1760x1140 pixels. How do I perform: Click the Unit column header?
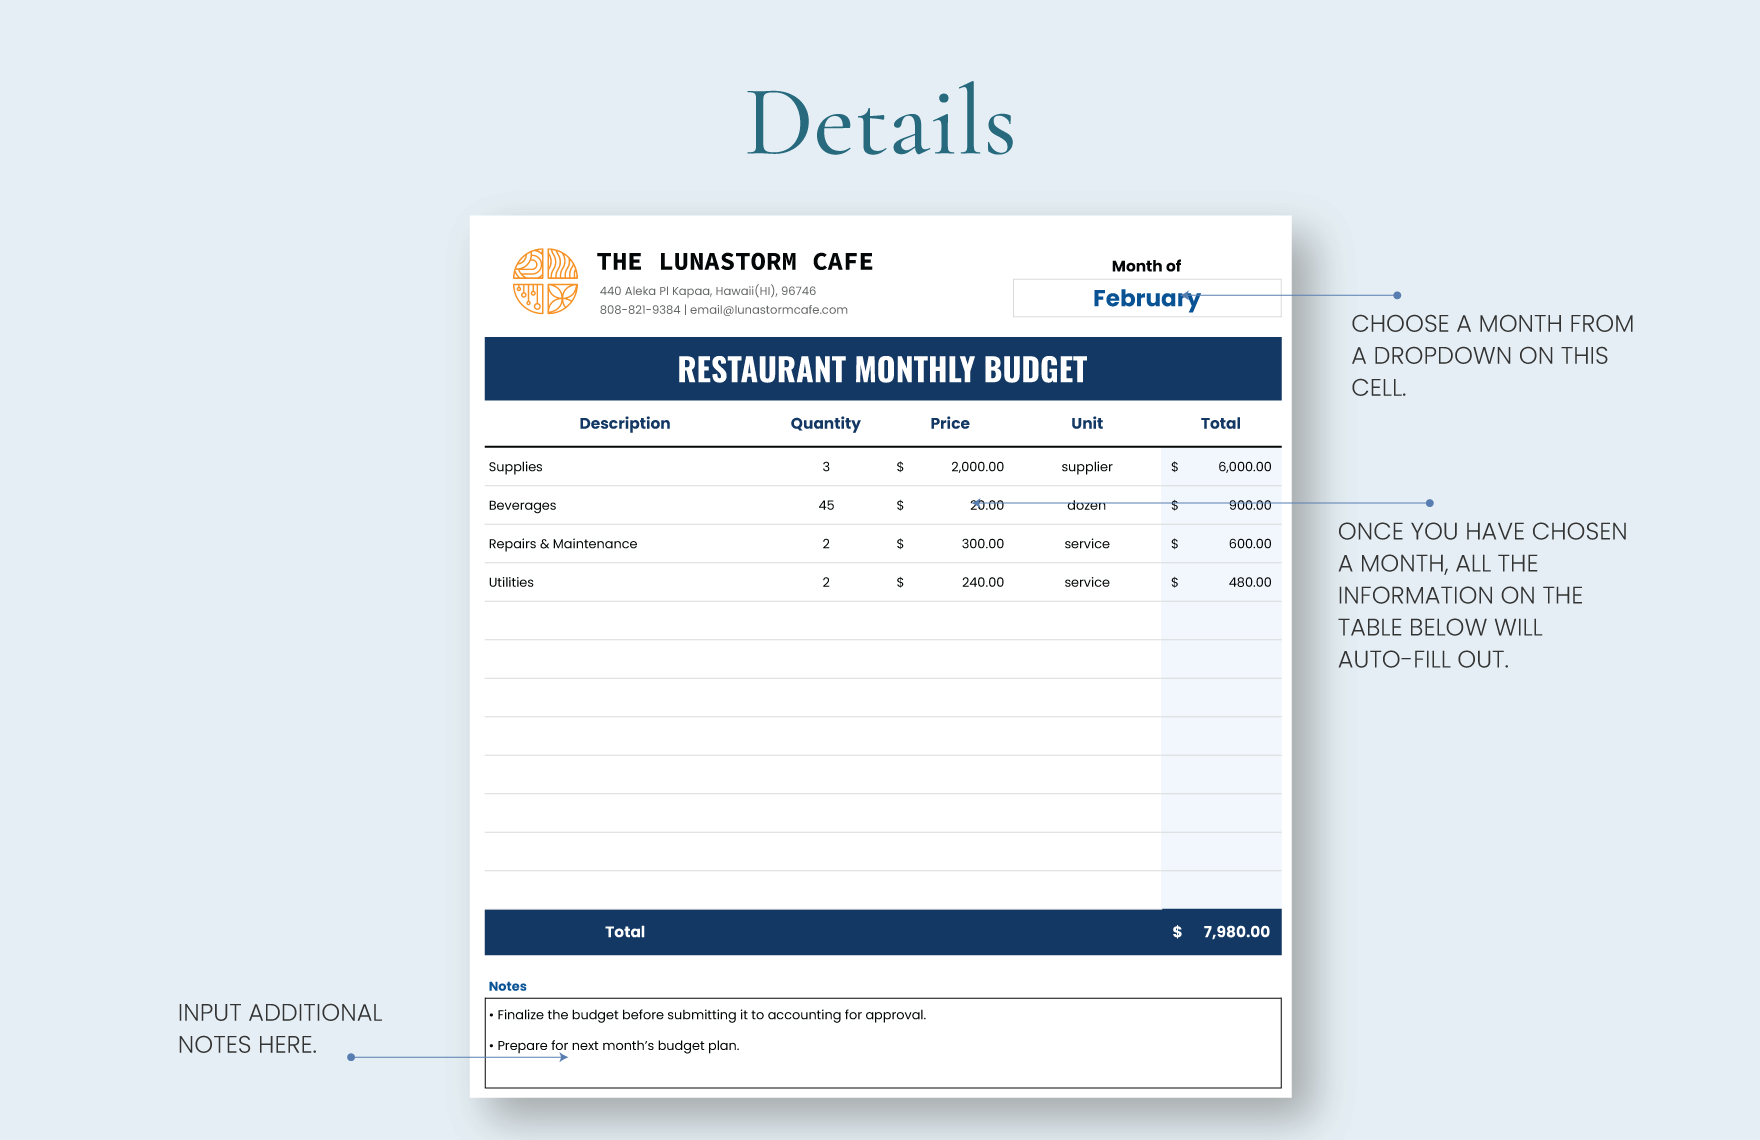pyautogui.click(x=1087, y=423)
